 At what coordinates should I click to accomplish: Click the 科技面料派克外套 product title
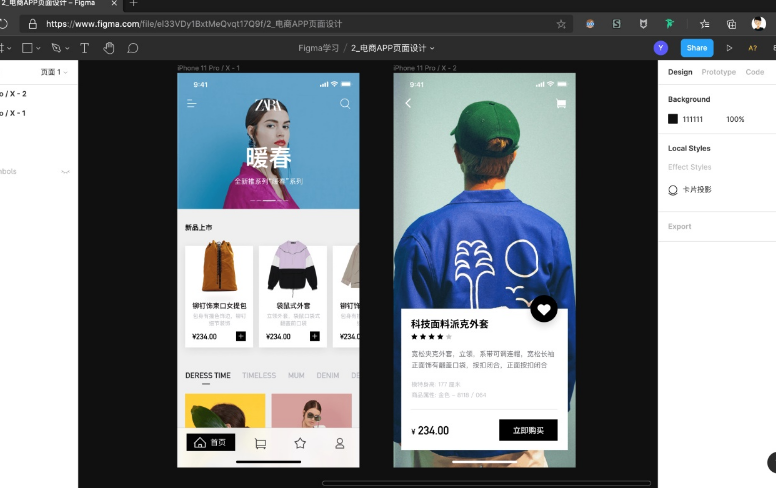click(x=449, y=324)
